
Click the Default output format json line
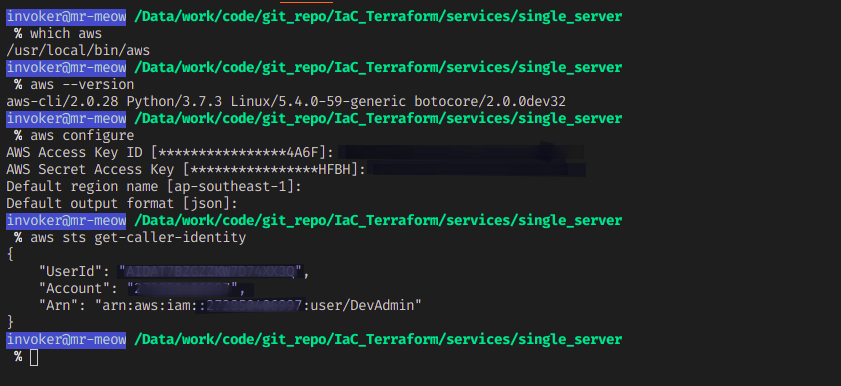[122, 204]
